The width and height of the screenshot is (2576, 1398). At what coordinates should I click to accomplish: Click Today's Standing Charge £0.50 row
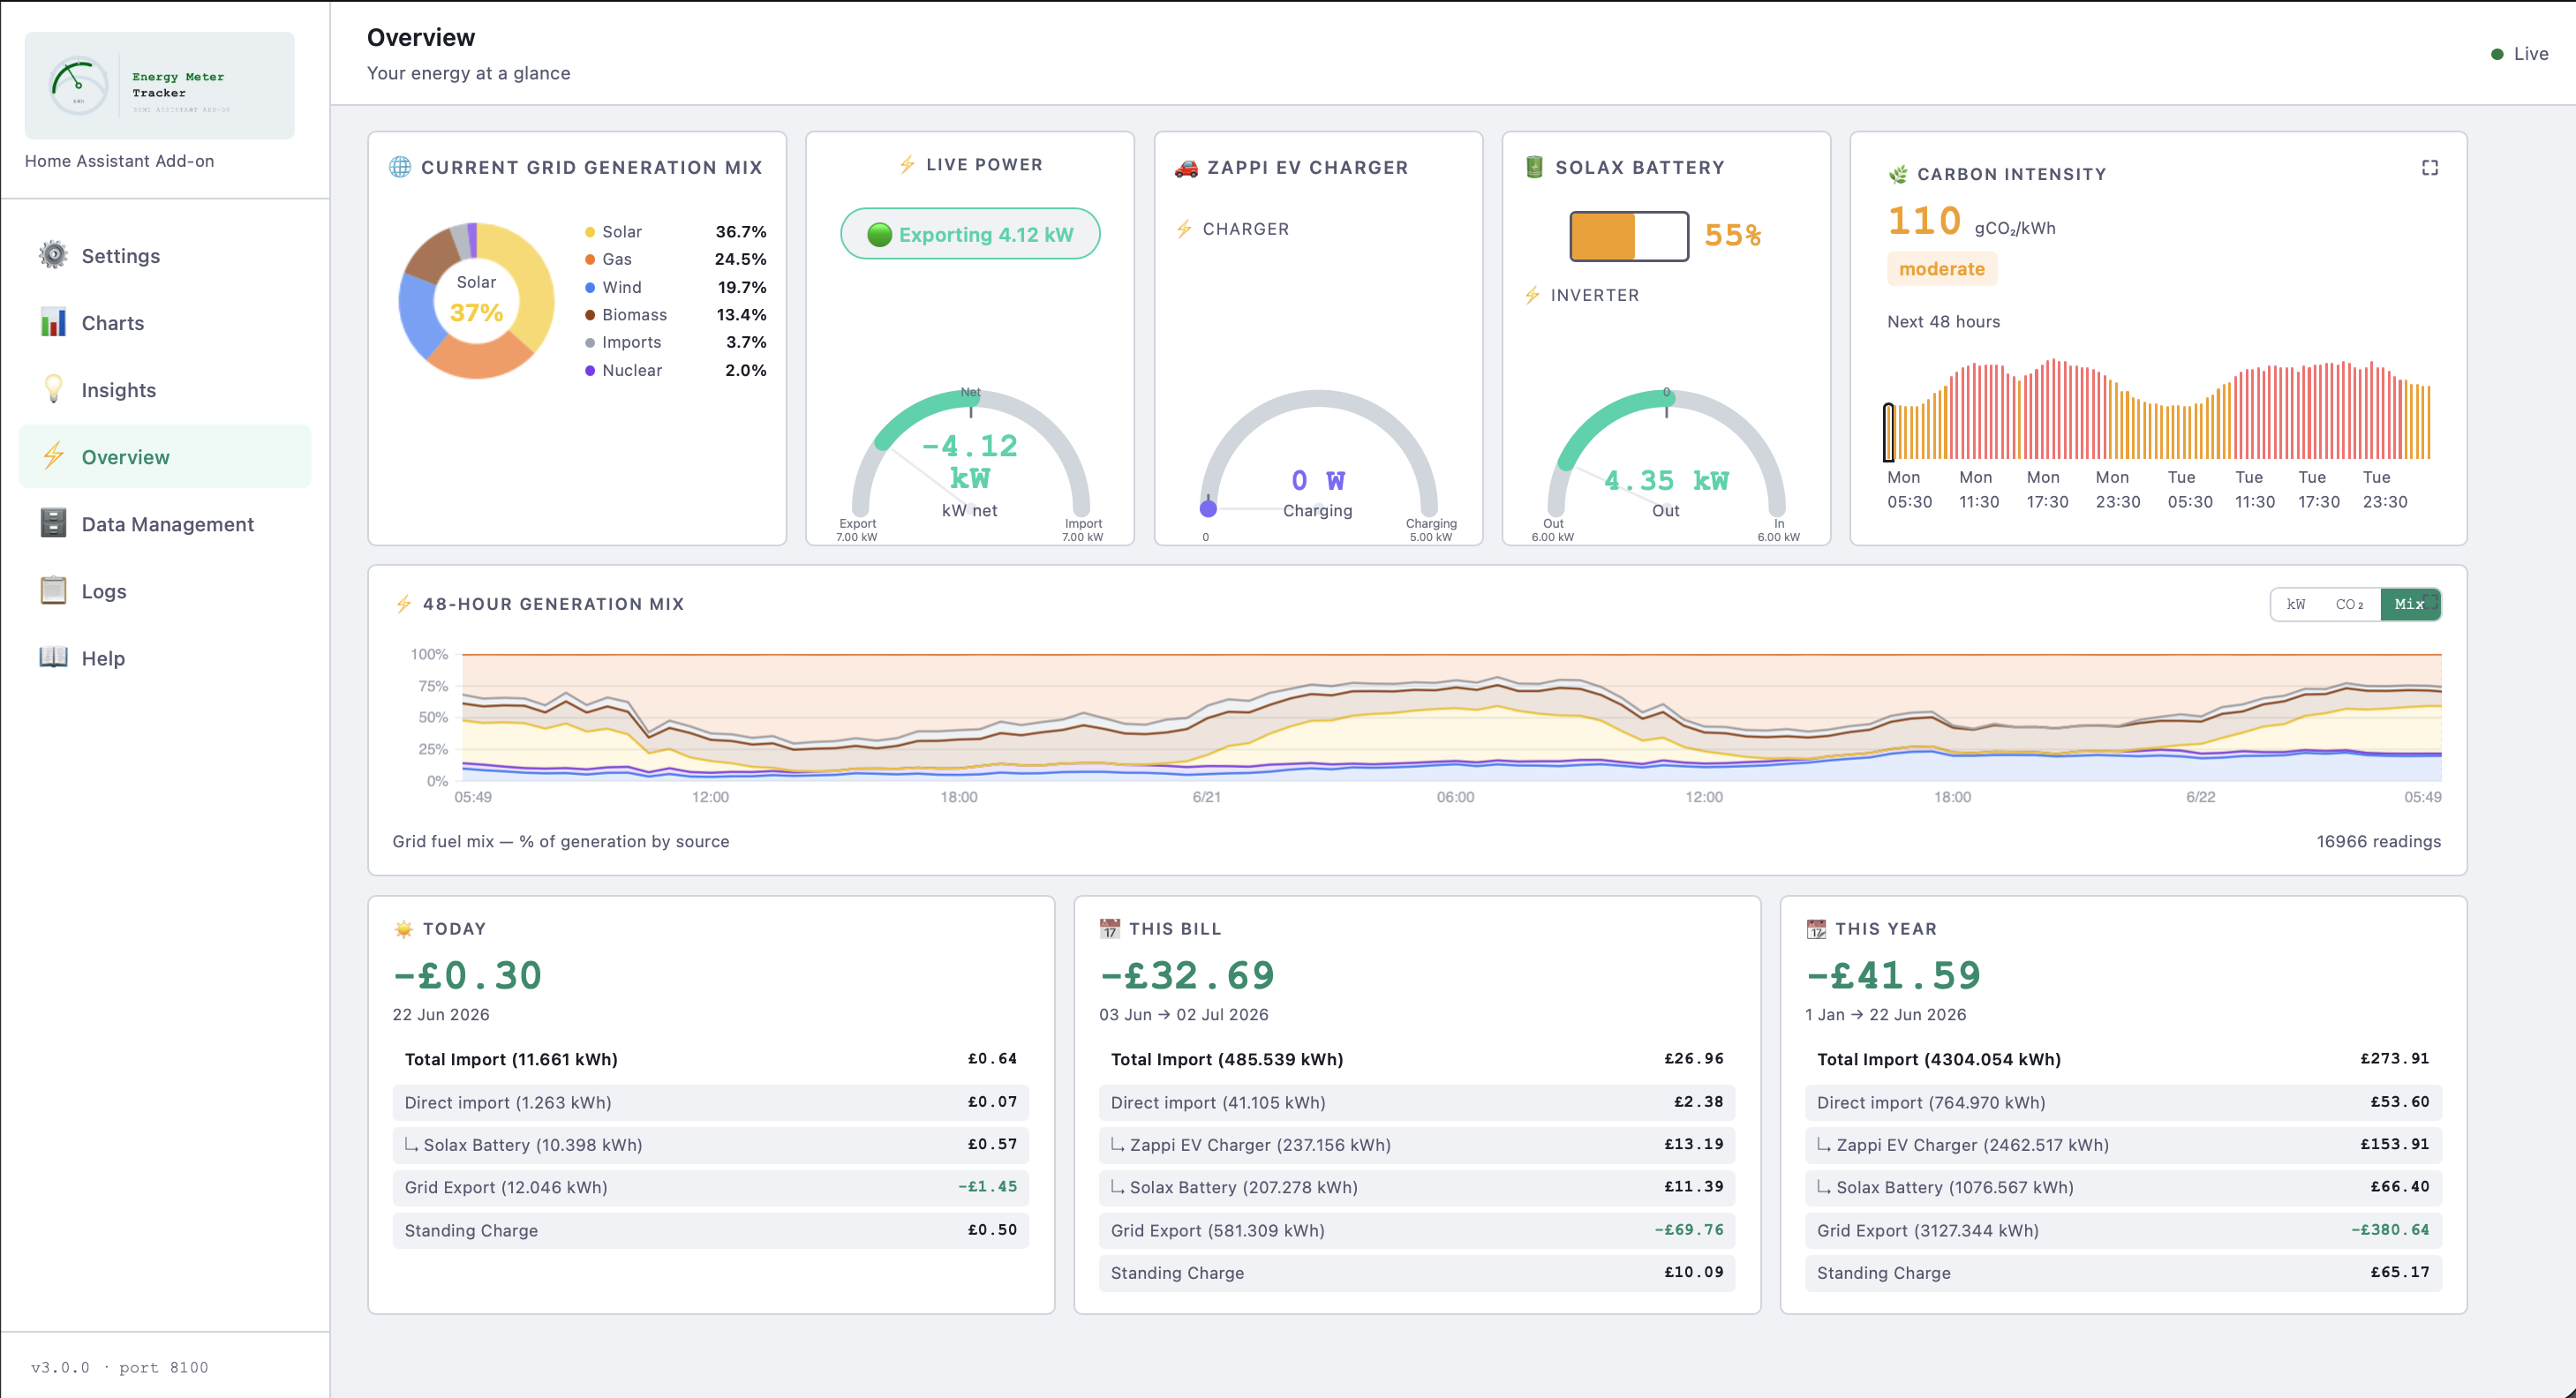711,1230
